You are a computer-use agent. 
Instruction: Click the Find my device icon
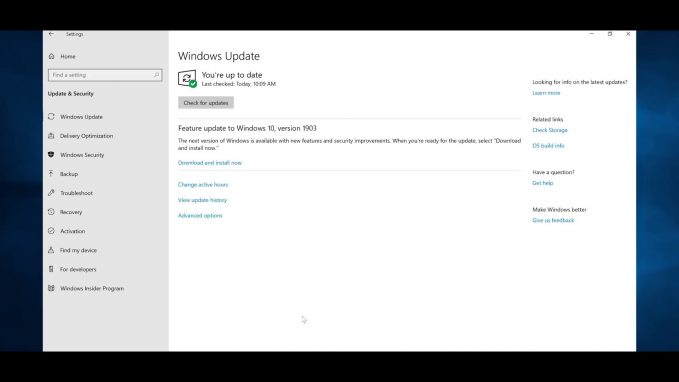click(x=51, y=250)
